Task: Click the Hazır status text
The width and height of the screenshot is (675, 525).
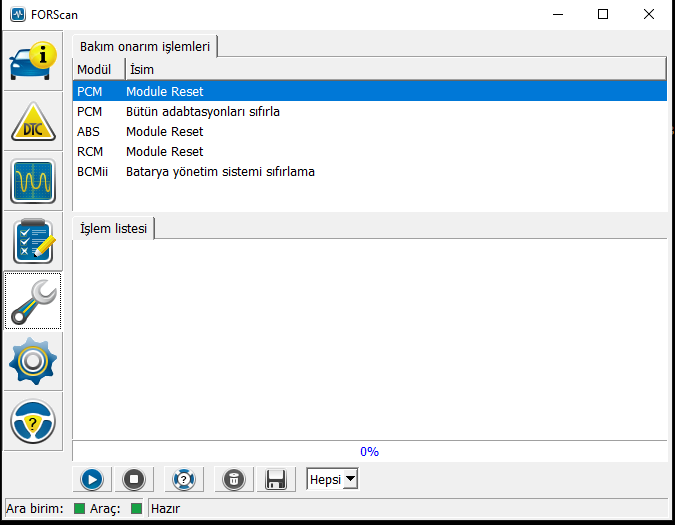Action: pyautogui.click(x=165, y=509)
